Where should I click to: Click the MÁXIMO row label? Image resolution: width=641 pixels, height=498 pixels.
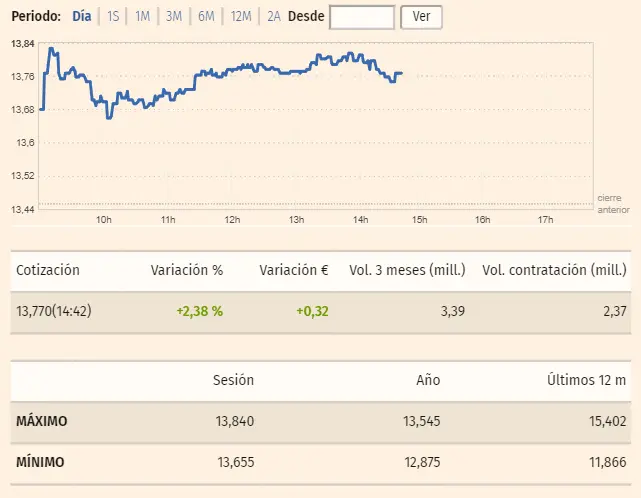42,421
